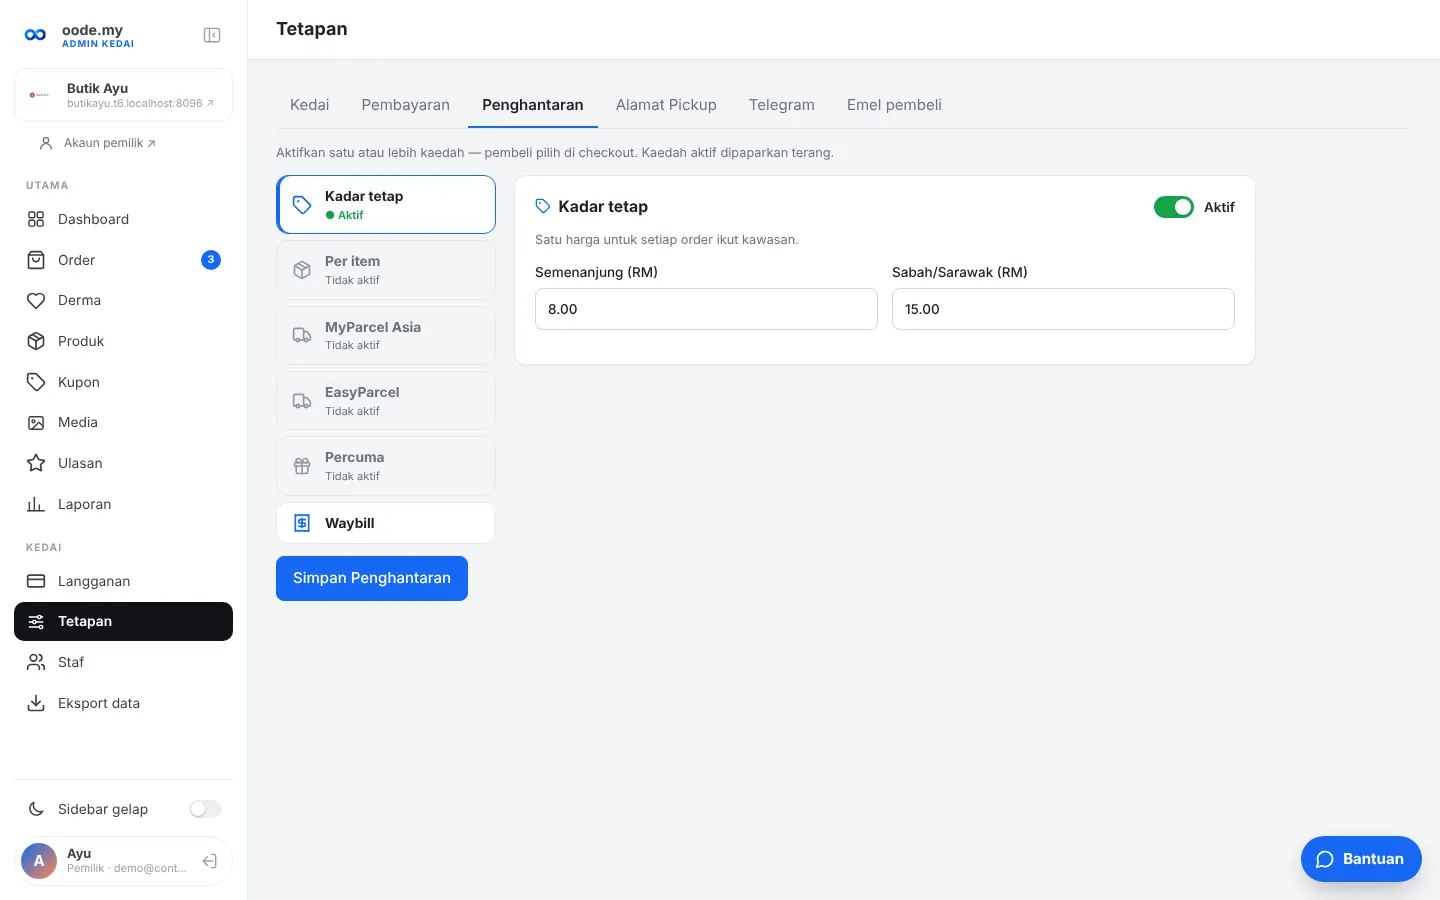Click the Semenanjung (RM) price field

point(706,309)
